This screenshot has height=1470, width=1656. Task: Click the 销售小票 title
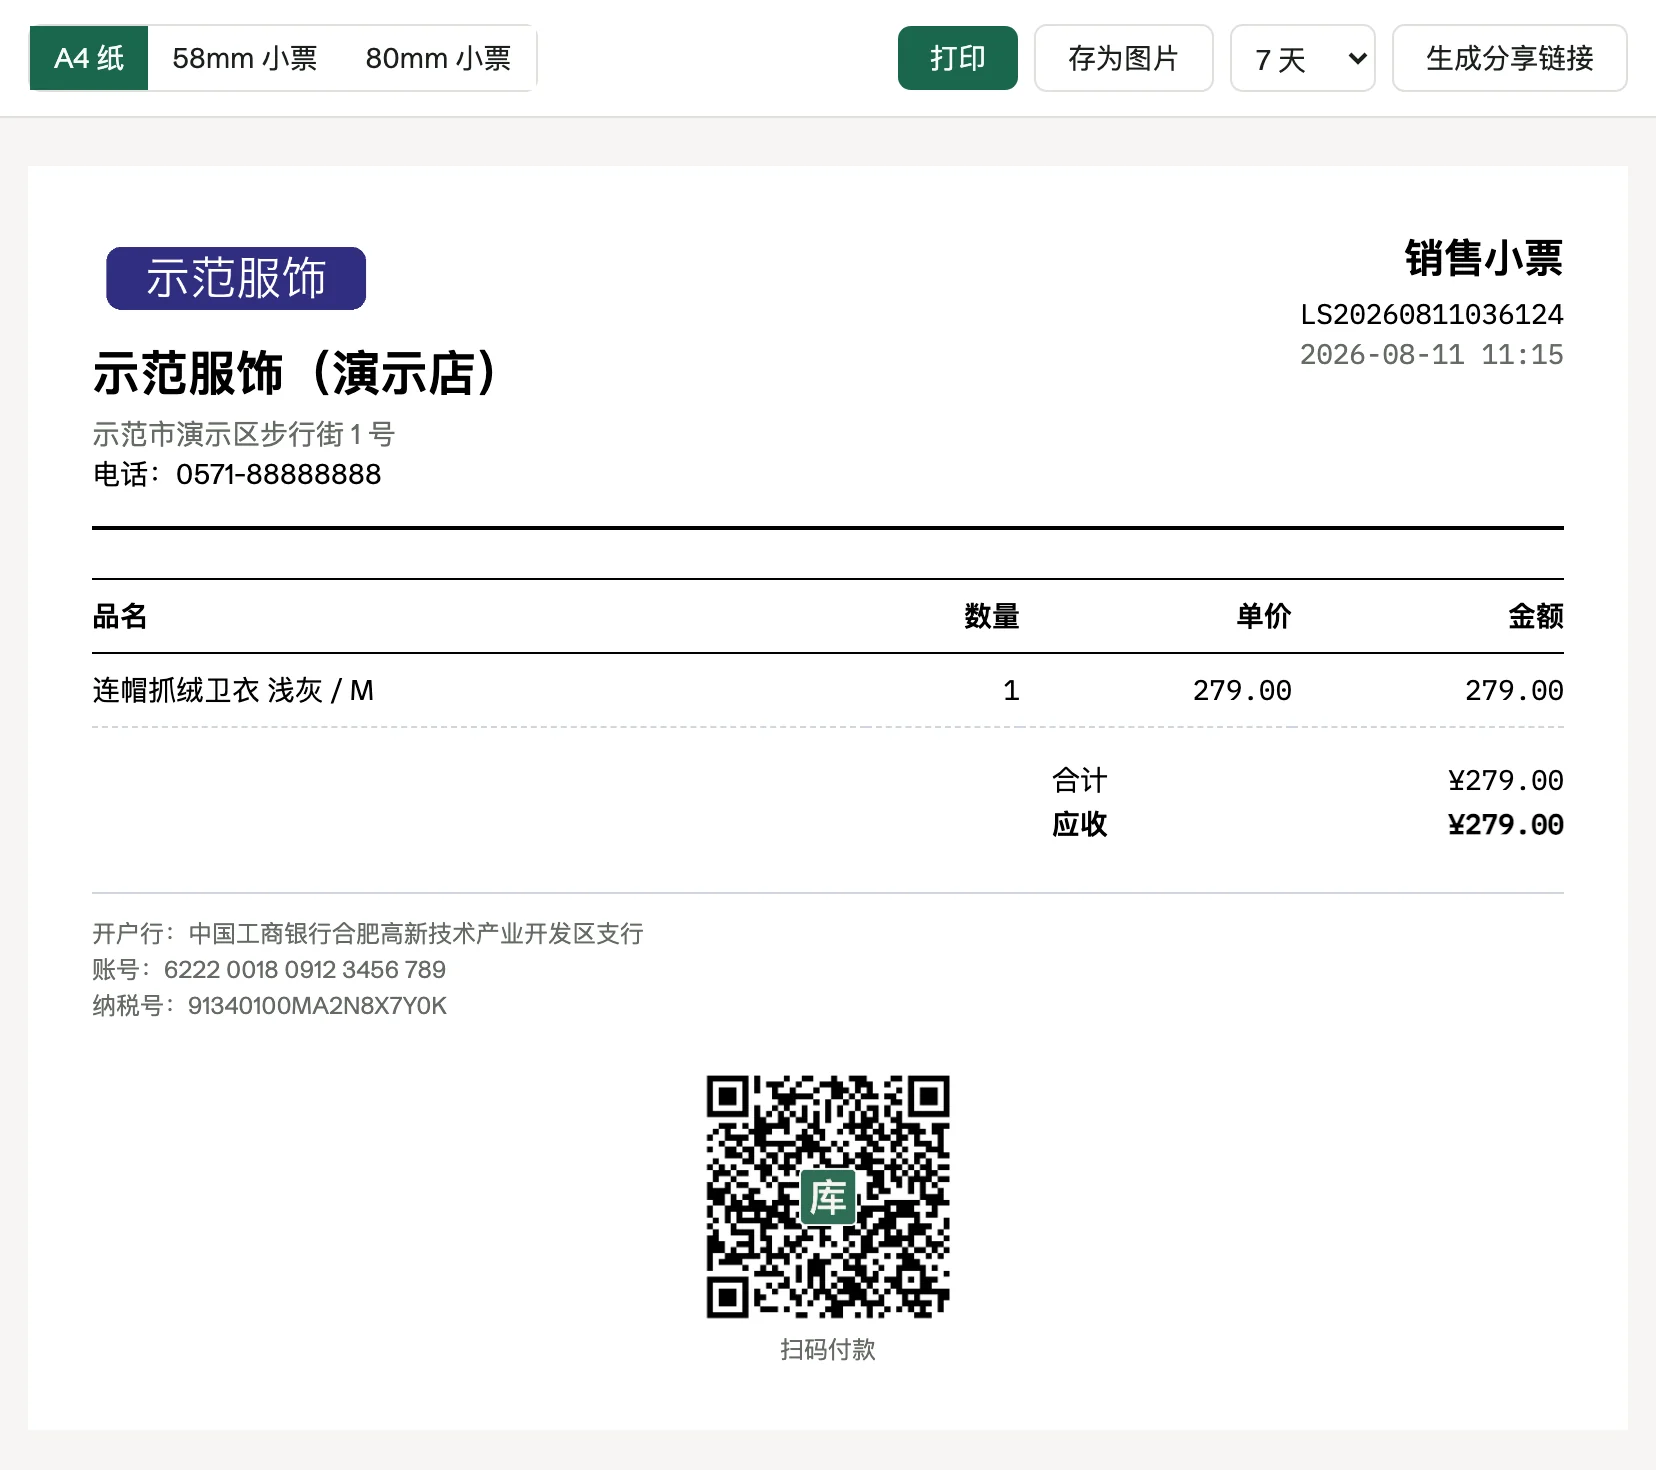pyautogui.click(x=1483, y=258)
